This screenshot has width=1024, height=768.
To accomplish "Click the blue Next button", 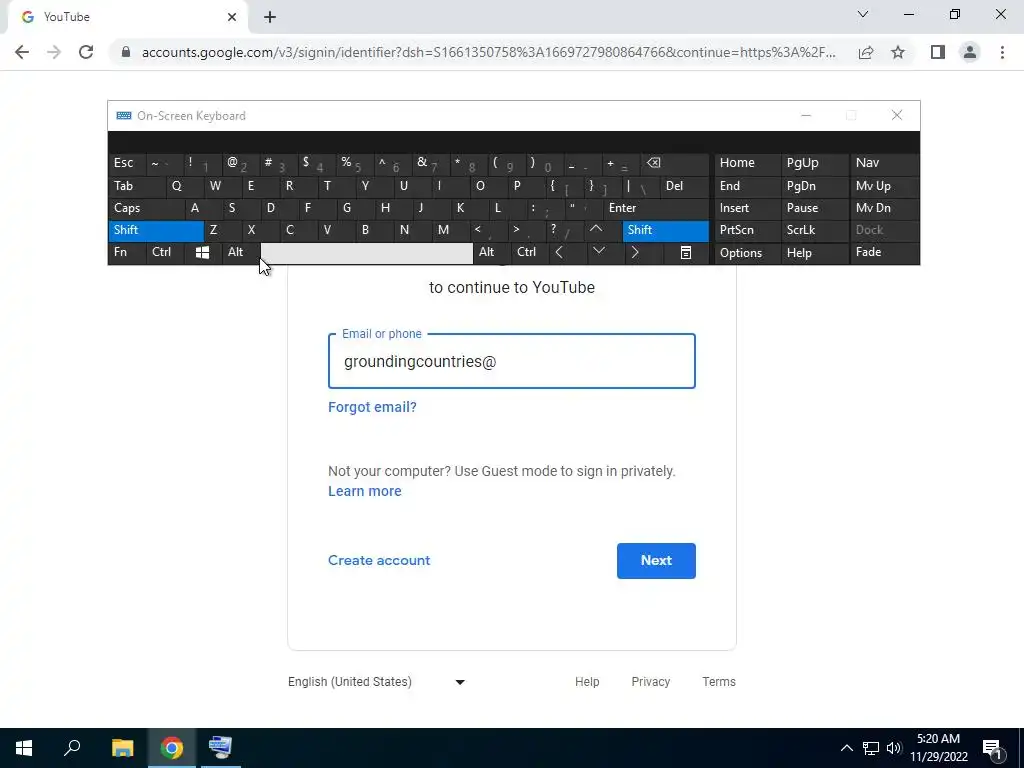I will pyautogui.click(x=656, y=560).
